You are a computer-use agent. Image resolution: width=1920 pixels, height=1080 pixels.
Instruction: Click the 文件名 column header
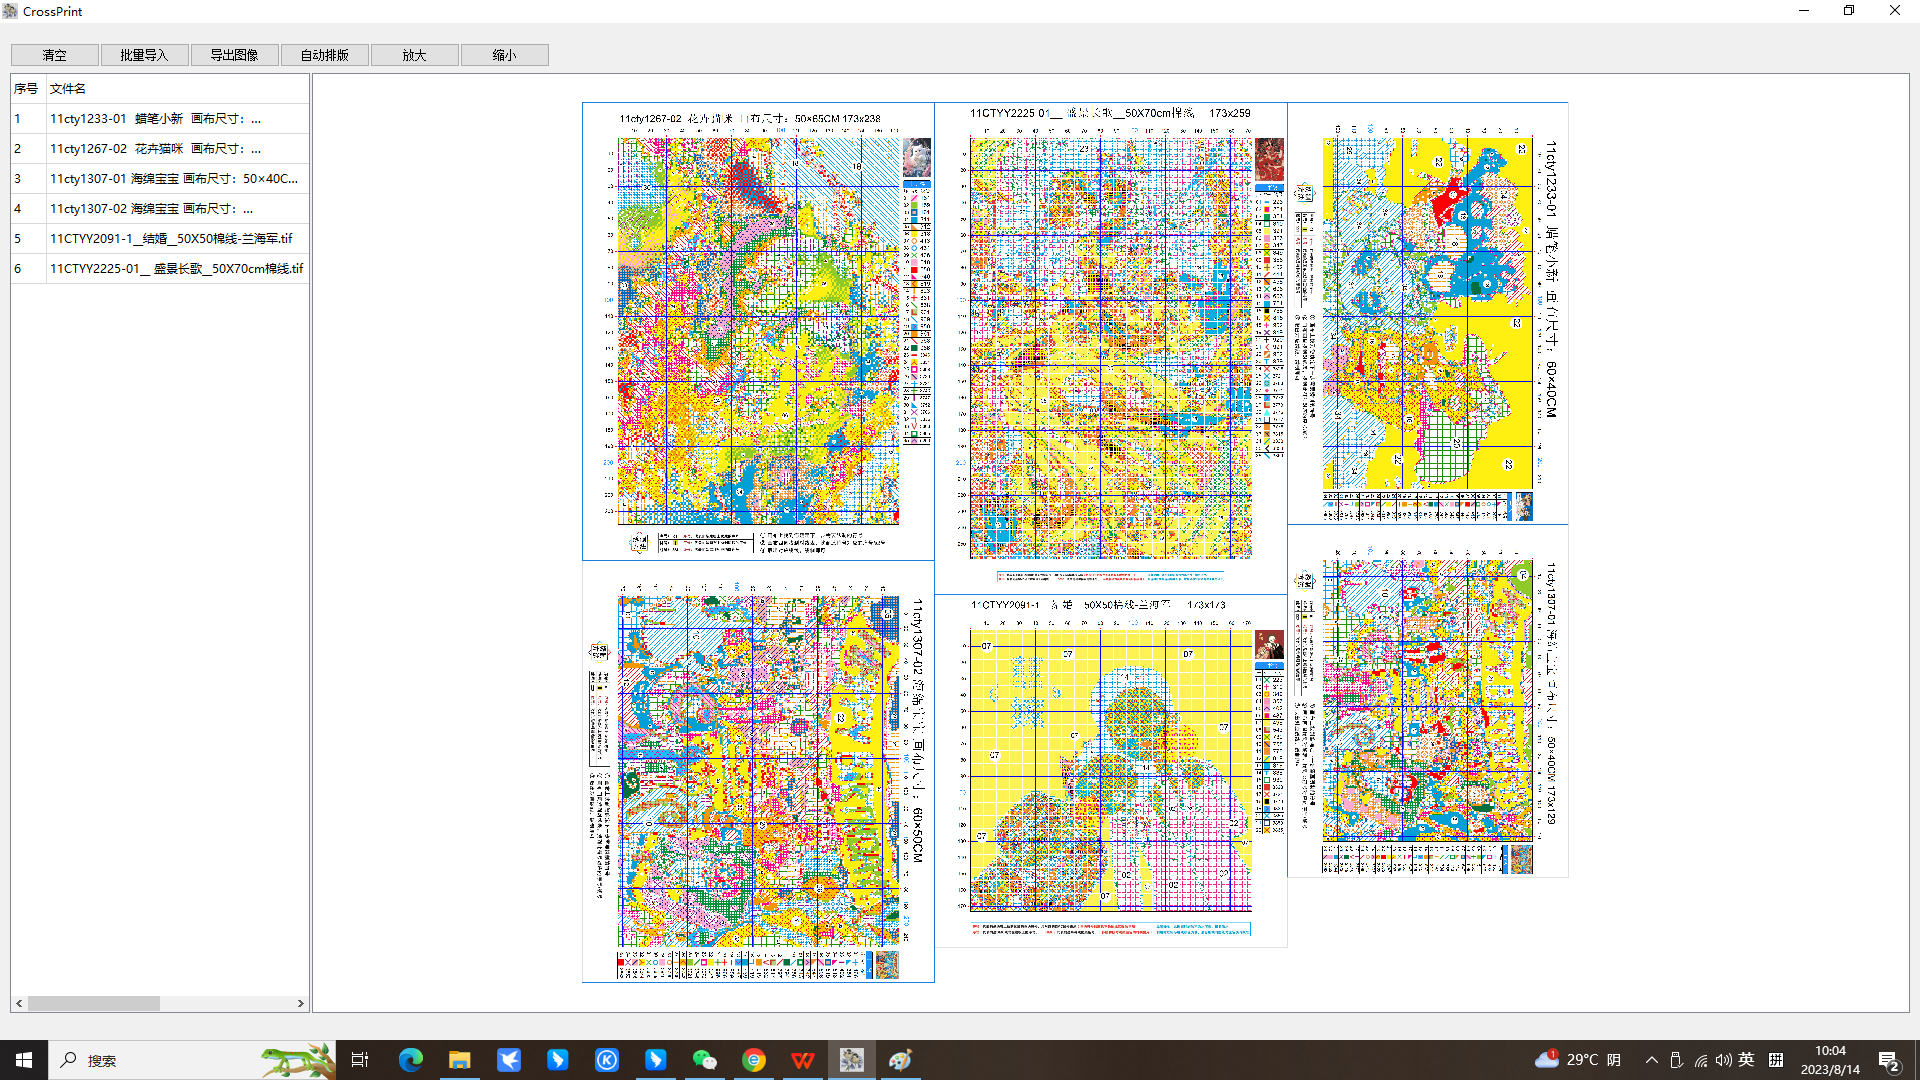(177, 88)
